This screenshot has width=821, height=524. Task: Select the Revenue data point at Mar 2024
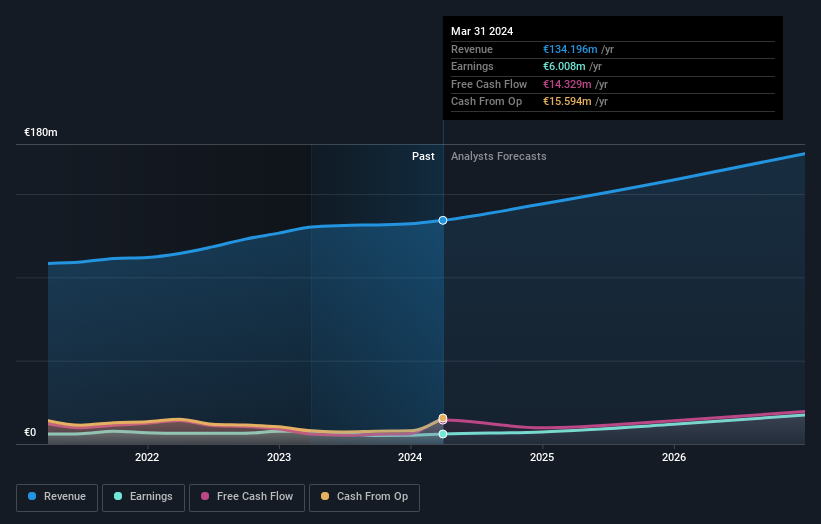(443, 220)
